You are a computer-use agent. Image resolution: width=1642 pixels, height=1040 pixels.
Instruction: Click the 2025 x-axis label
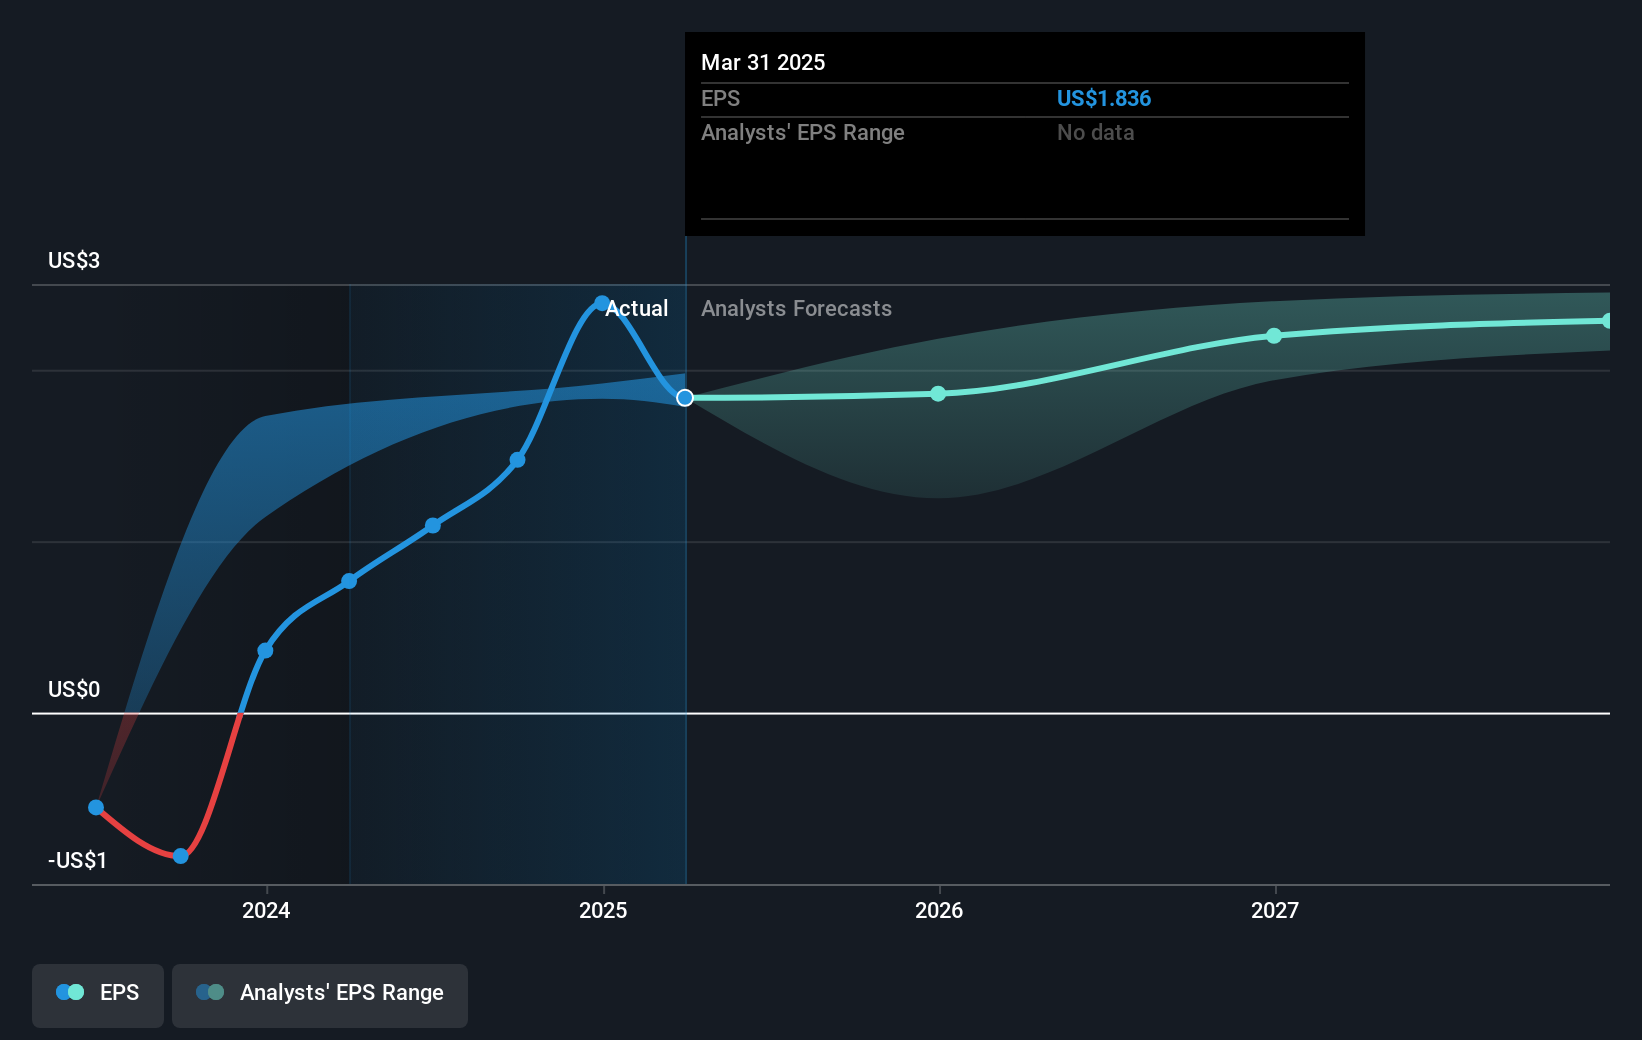tap(603, 910)
